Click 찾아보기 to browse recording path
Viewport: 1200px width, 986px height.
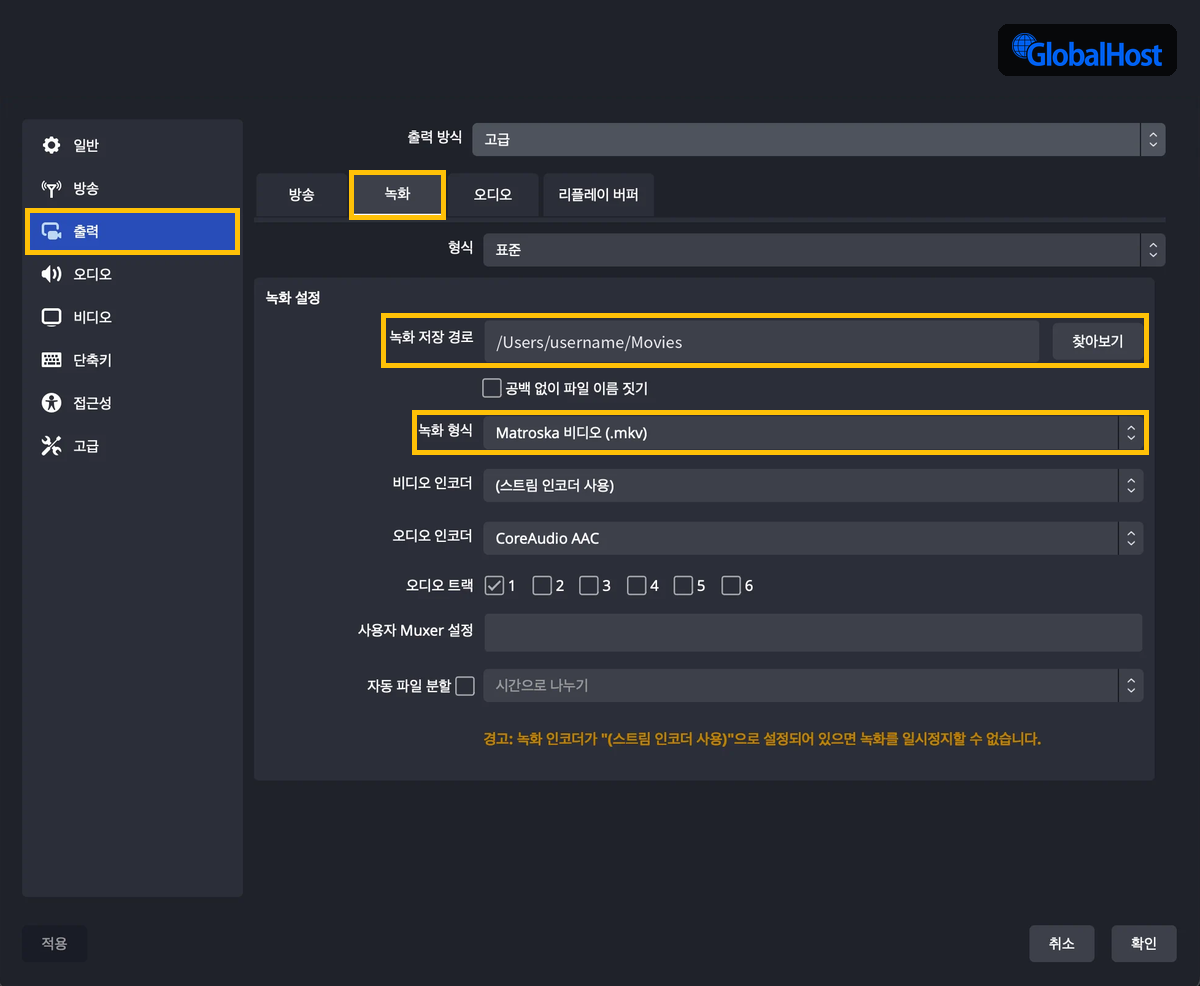coord(1097,341)
